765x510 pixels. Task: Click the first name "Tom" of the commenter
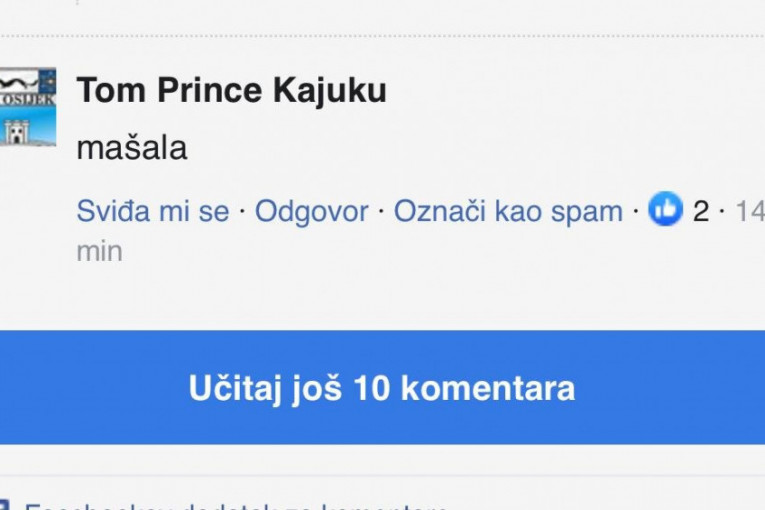click(104, 90)
